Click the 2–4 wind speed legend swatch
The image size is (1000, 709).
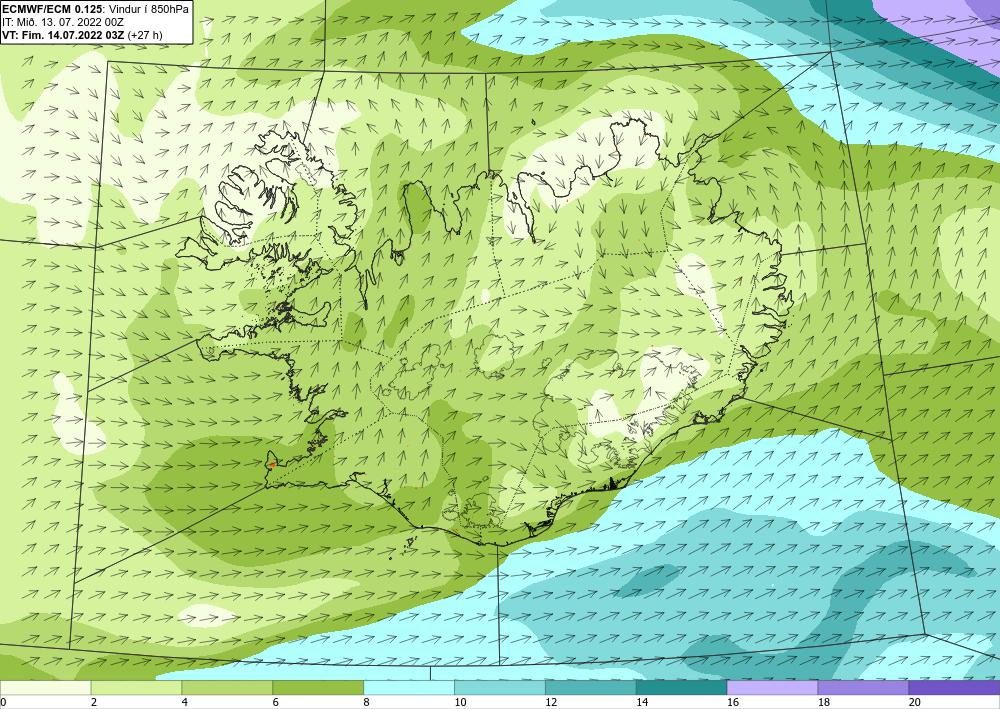(136, 688)
